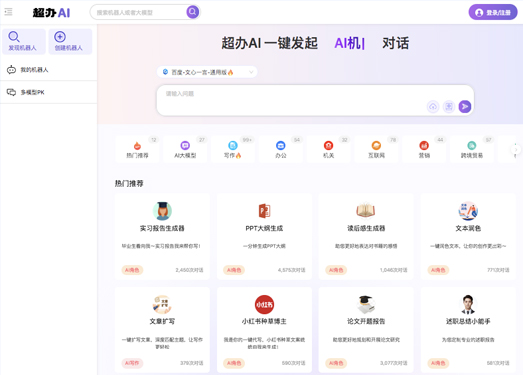Open the 创建机器人 create tile
This screenshot has width=523, height=375.
click(70, 41)
